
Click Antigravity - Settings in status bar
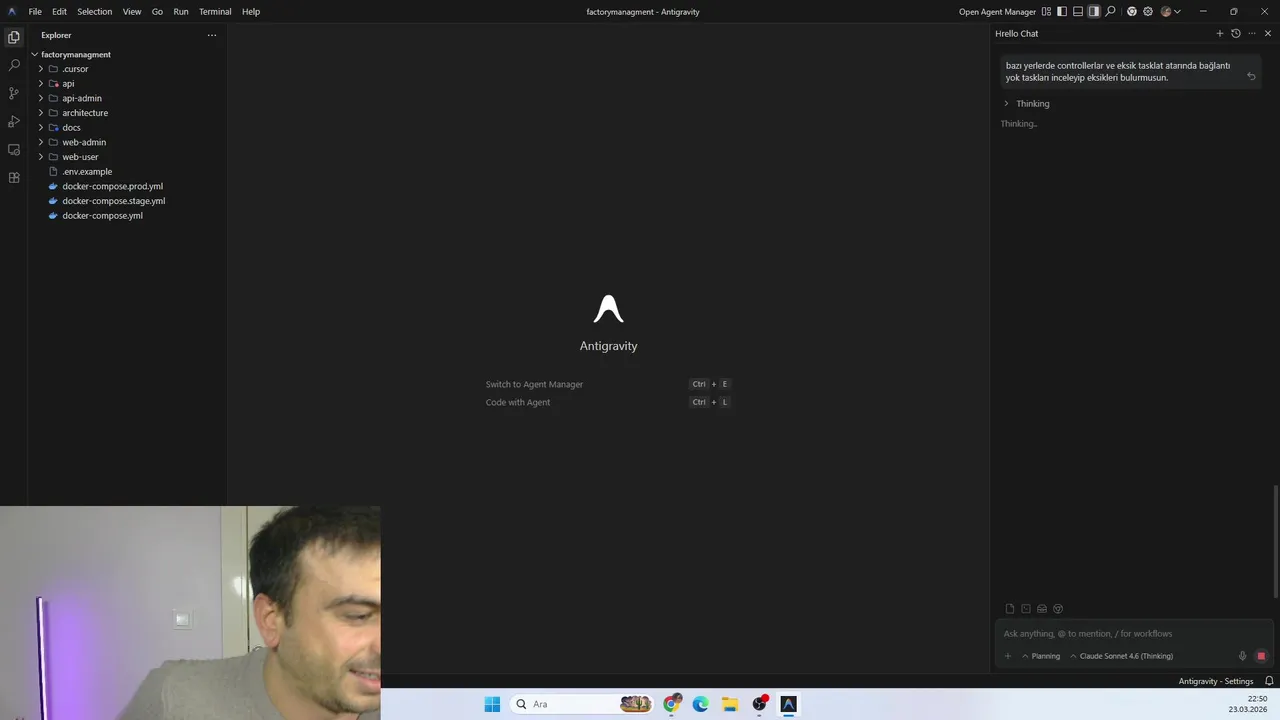tap(1216, 681)
